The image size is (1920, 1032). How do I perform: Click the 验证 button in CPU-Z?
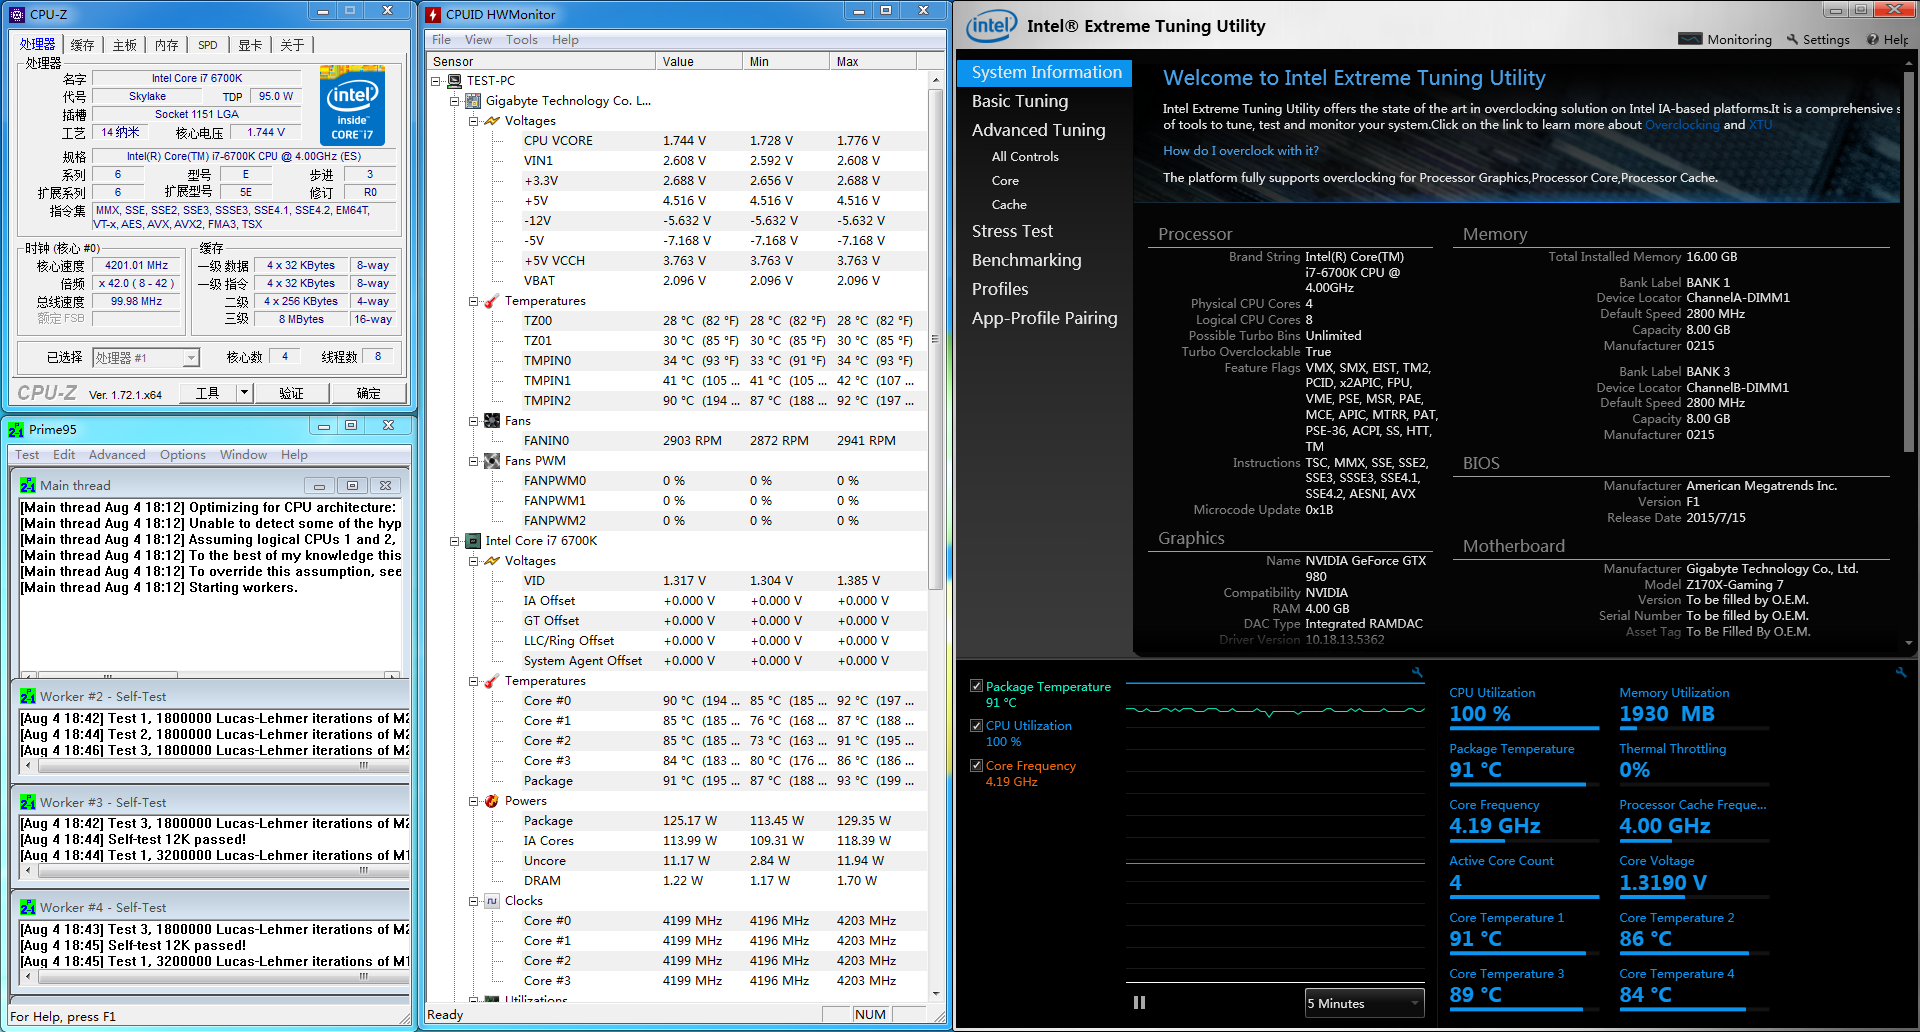click(x=291, y=393)
